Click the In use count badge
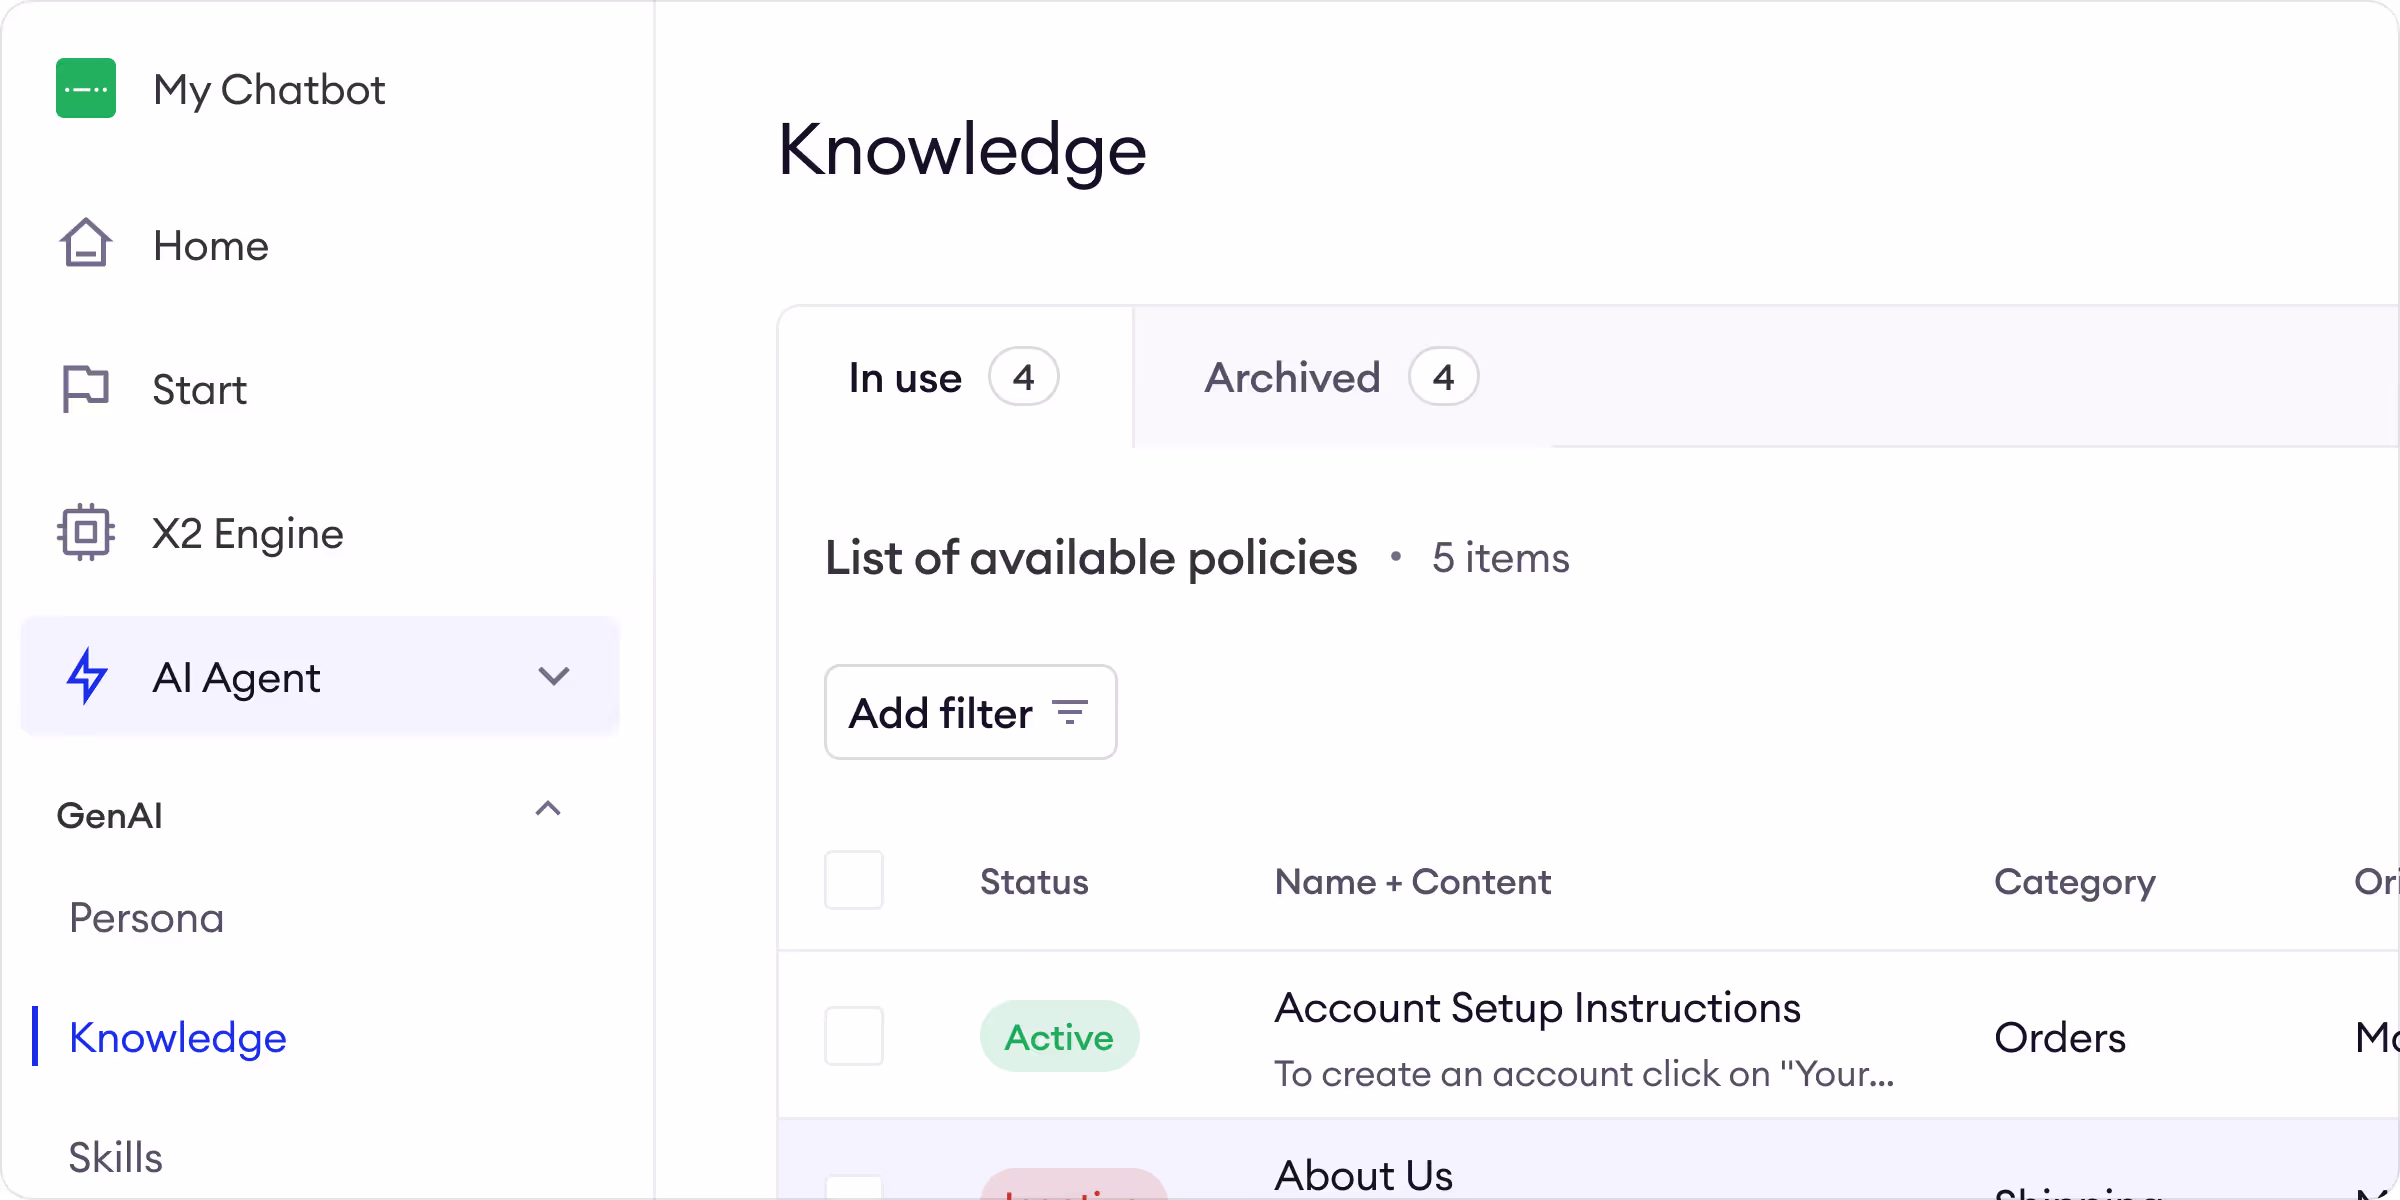The image size is (2400, 1200). click(1023, 377)
